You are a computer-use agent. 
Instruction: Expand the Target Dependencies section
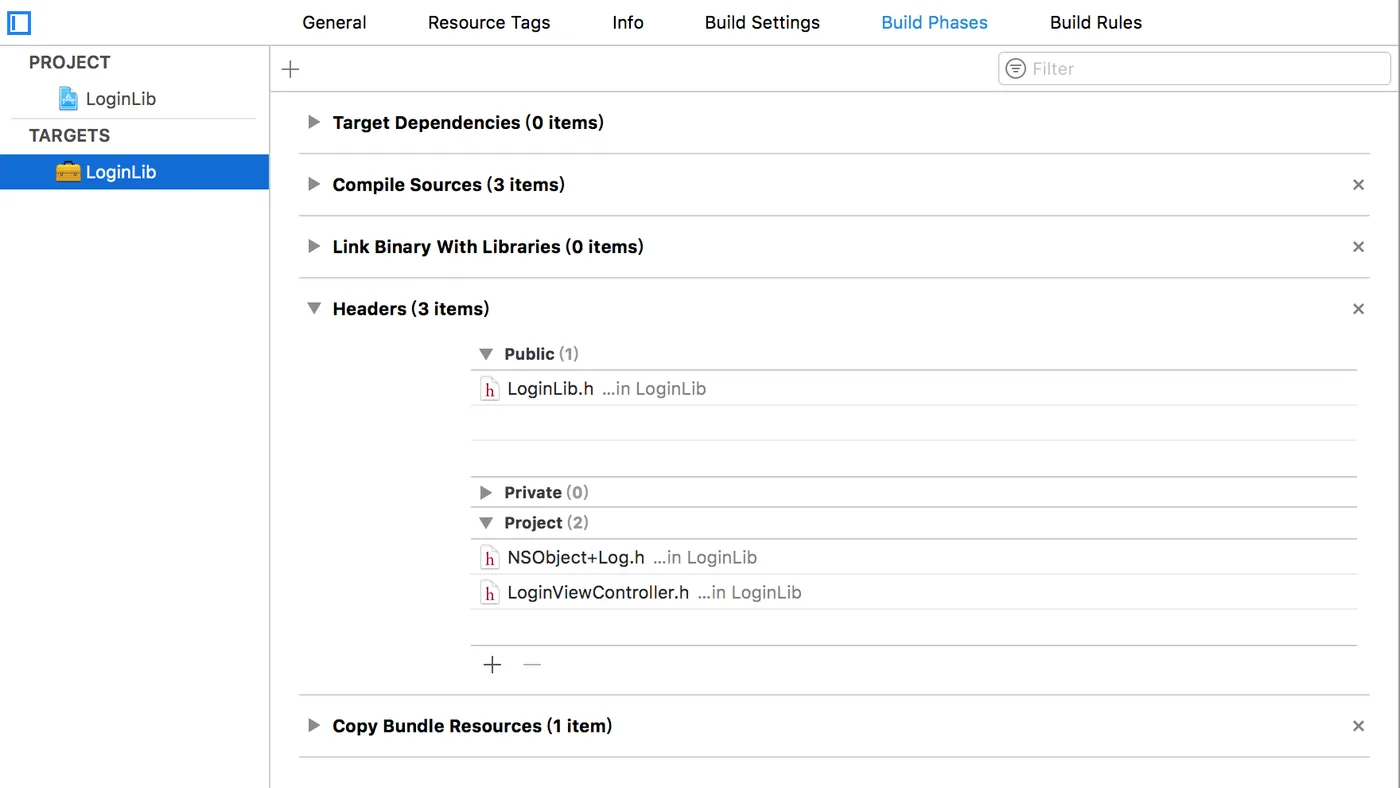(x=314, y=123)
